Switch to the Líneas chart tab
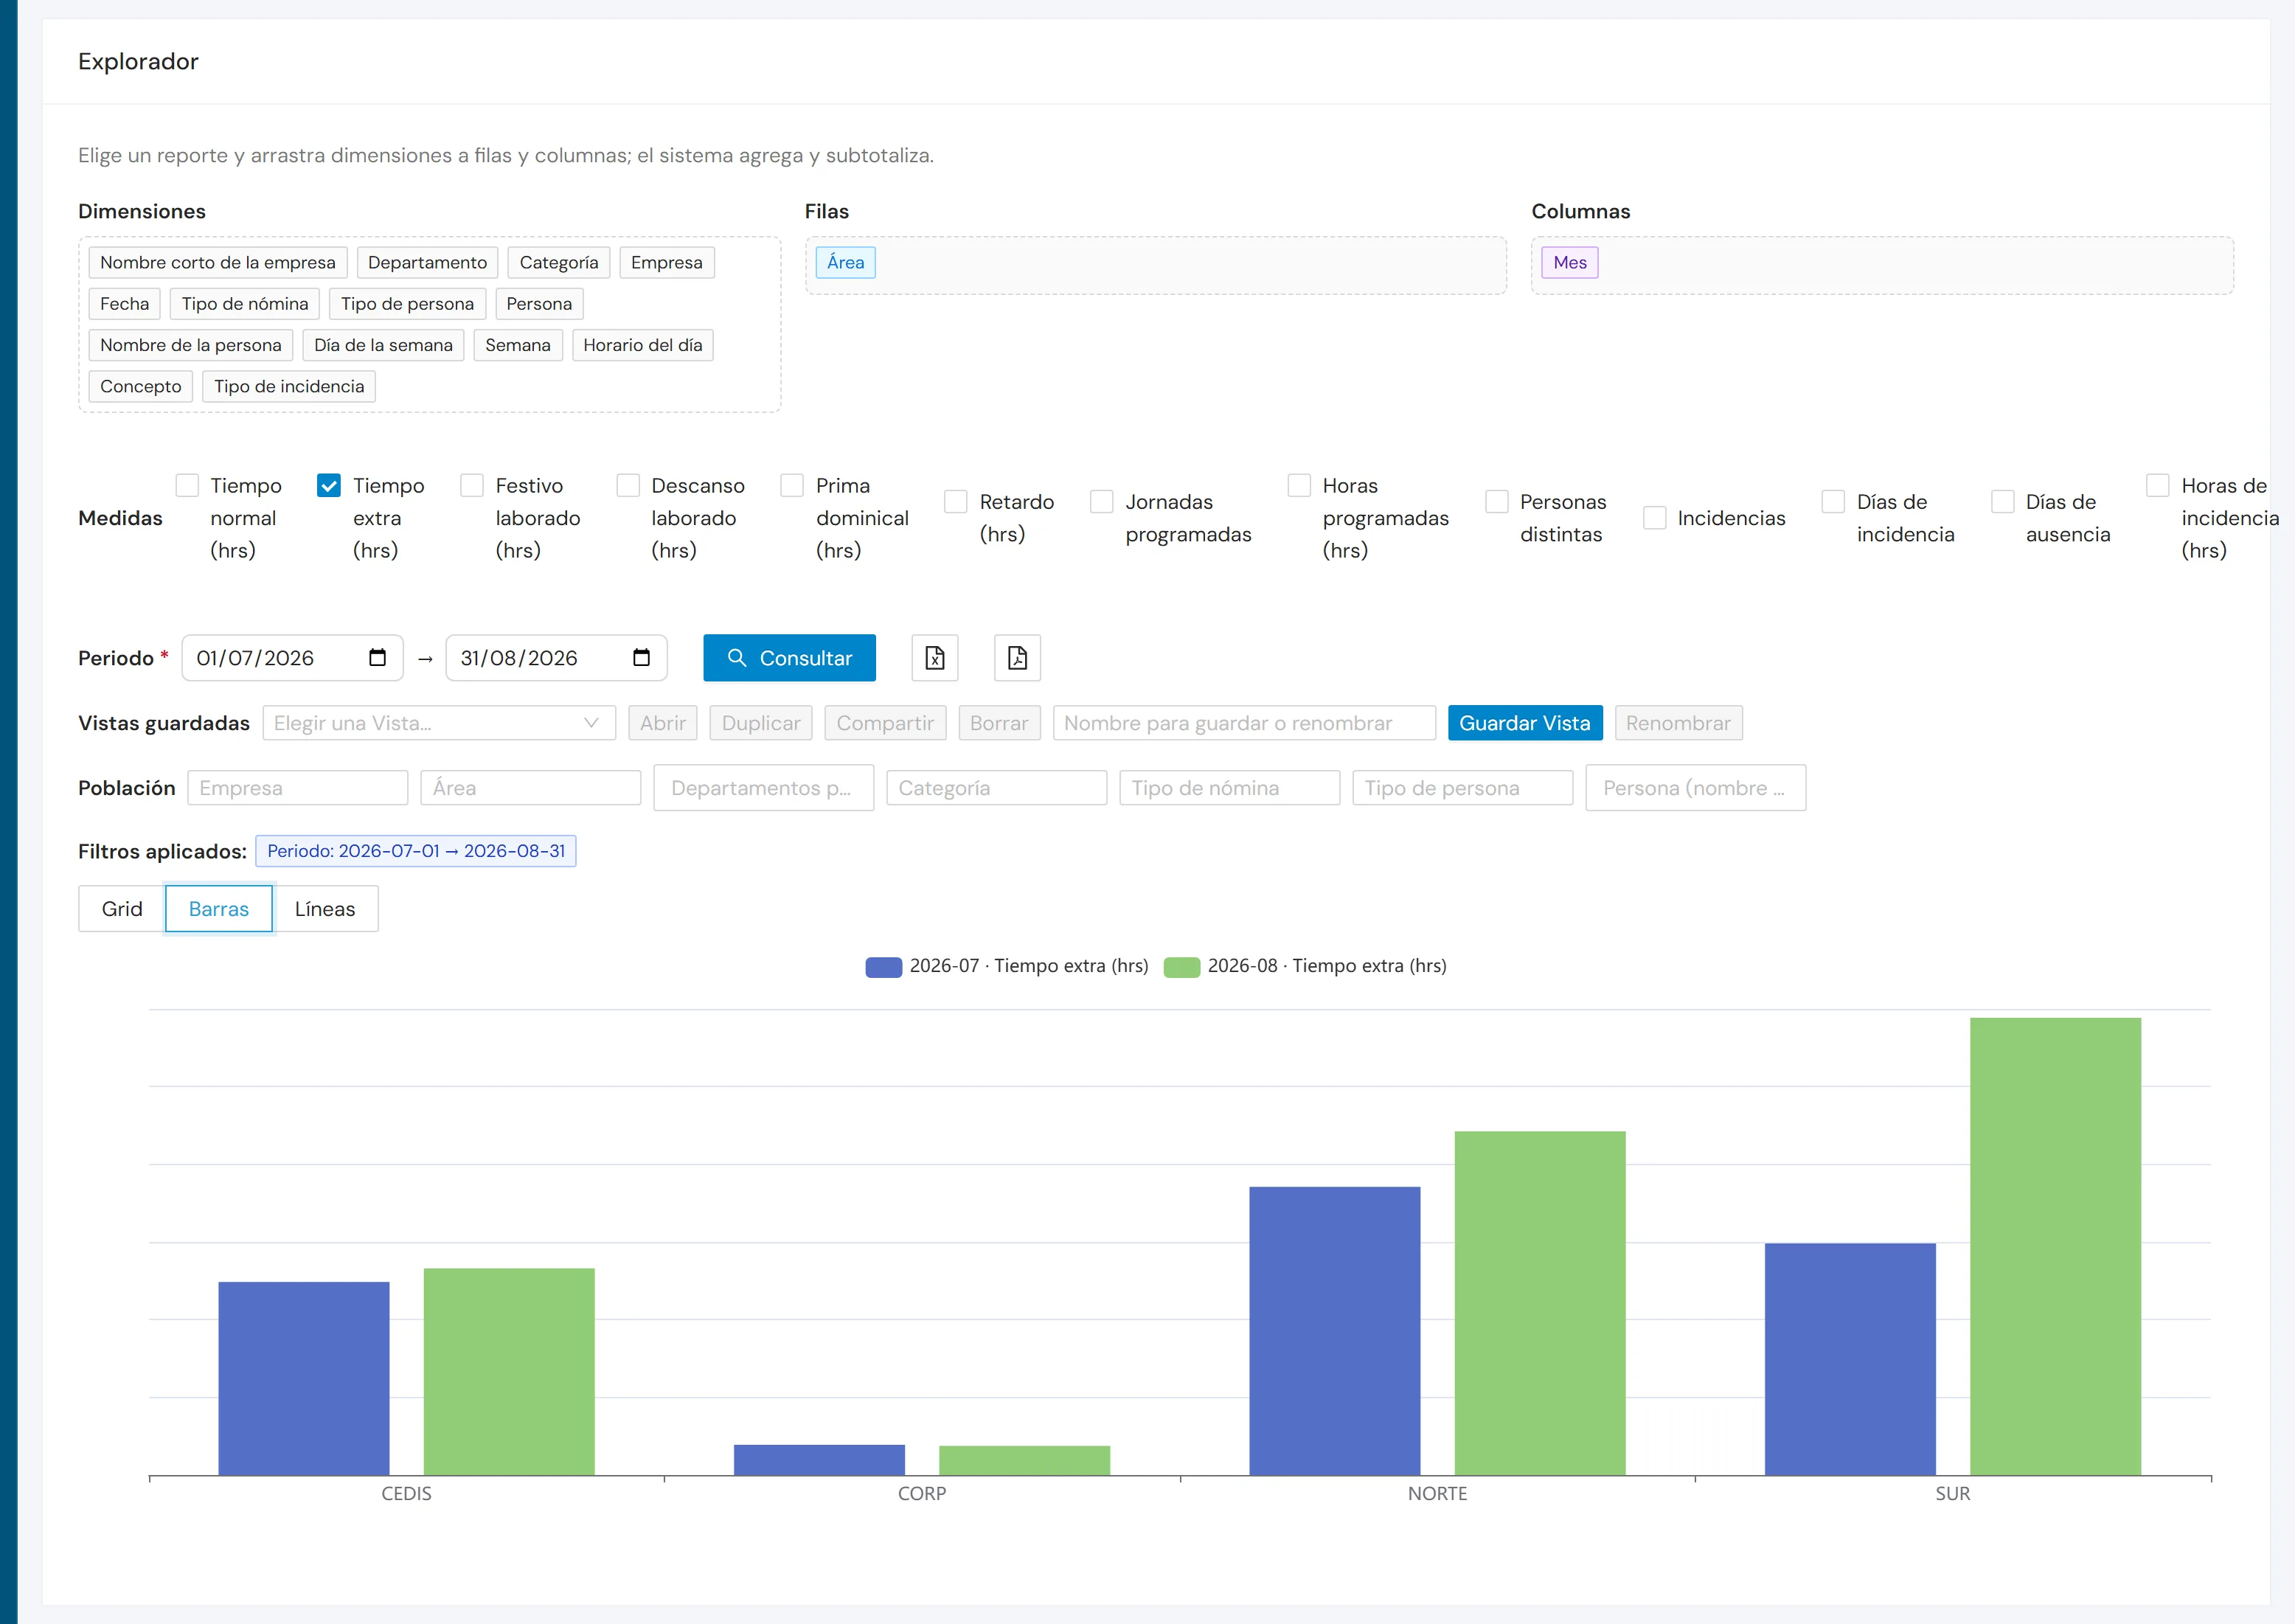2295x1624 pixels. coord(325,909)
